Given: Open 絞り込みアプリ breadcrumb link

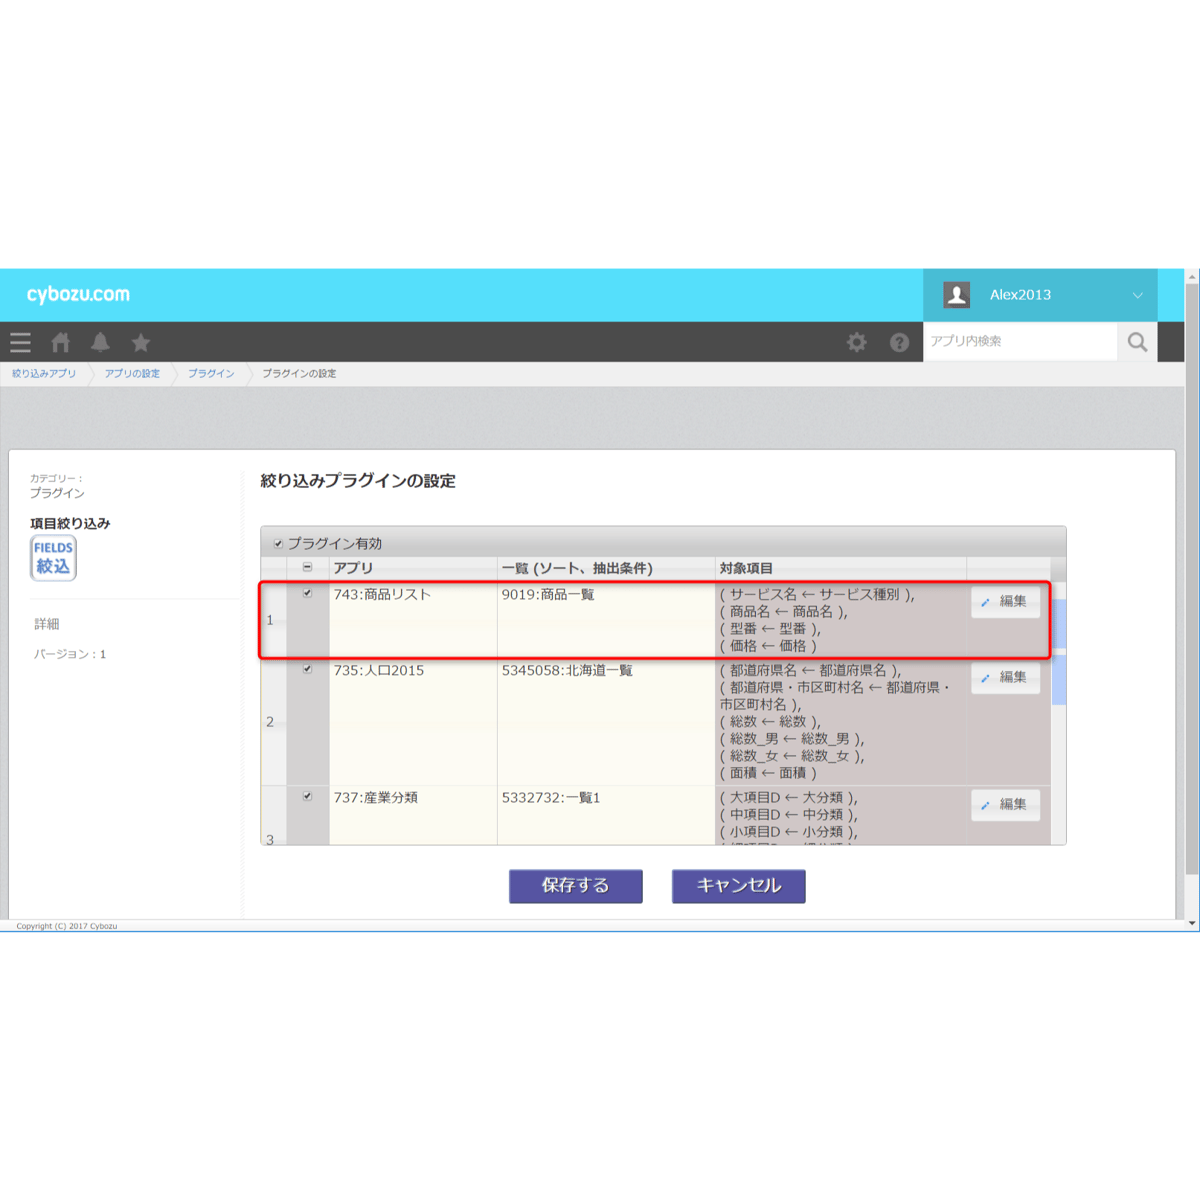Looking at the screenshot, I should tap(44, 374).
